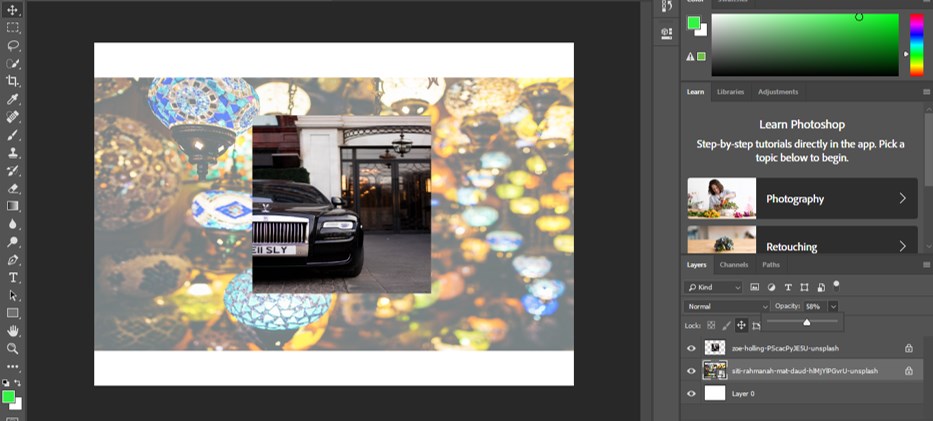The width and height of the screenshot is (933, 421).
Task: Open the Opacity slider dropdown arrow
Action: pos(833,306)
